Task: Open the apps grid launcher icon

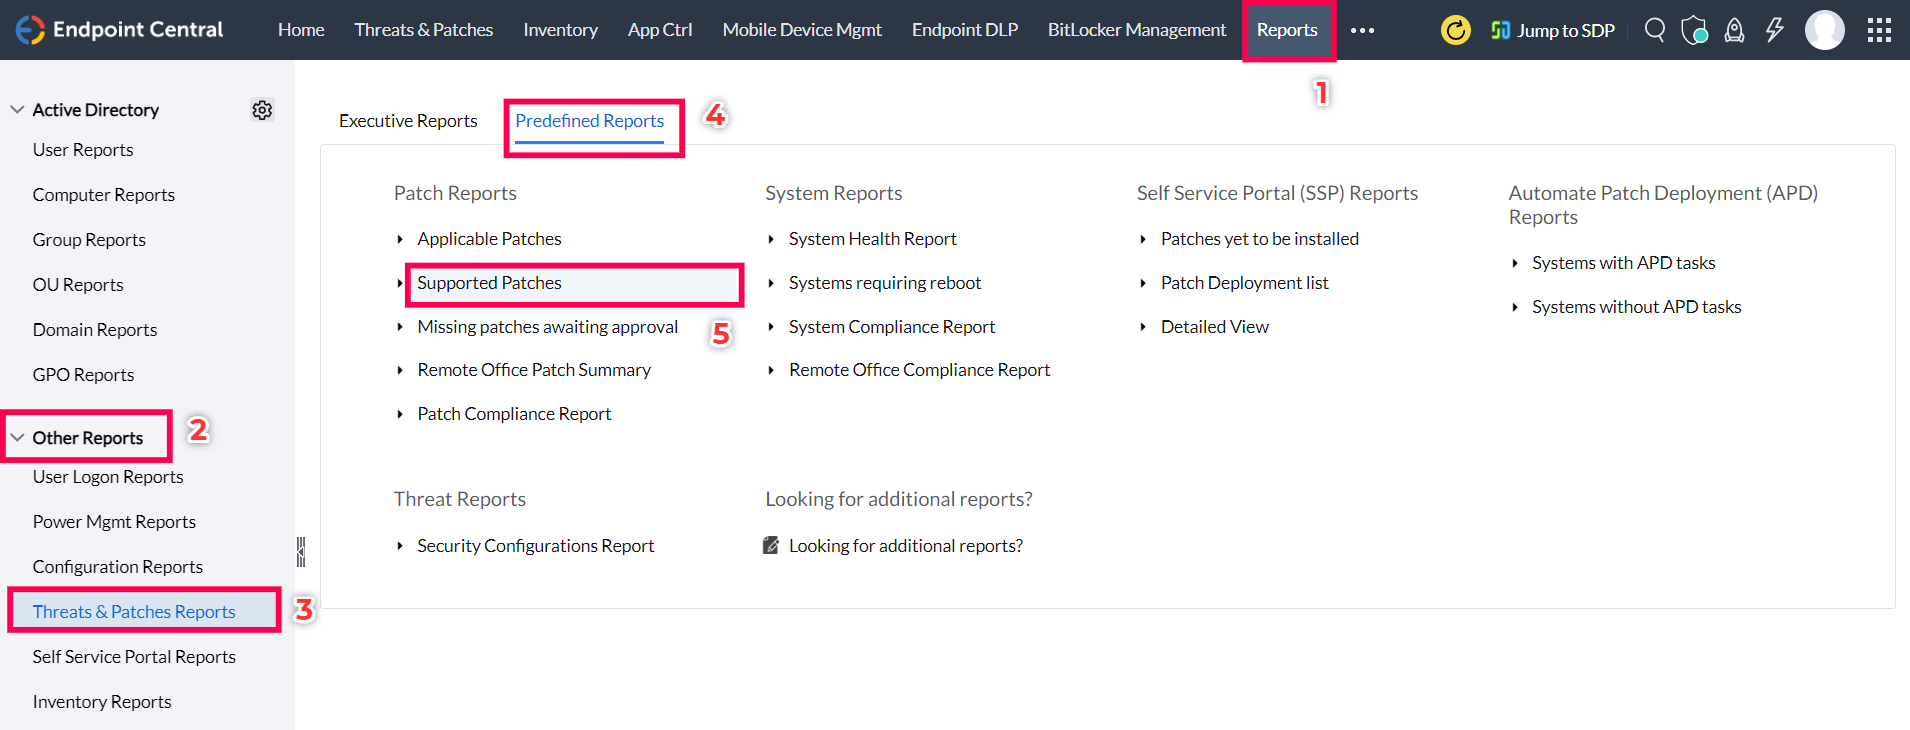Action: pyautogui.click(x=1879, y=30)
